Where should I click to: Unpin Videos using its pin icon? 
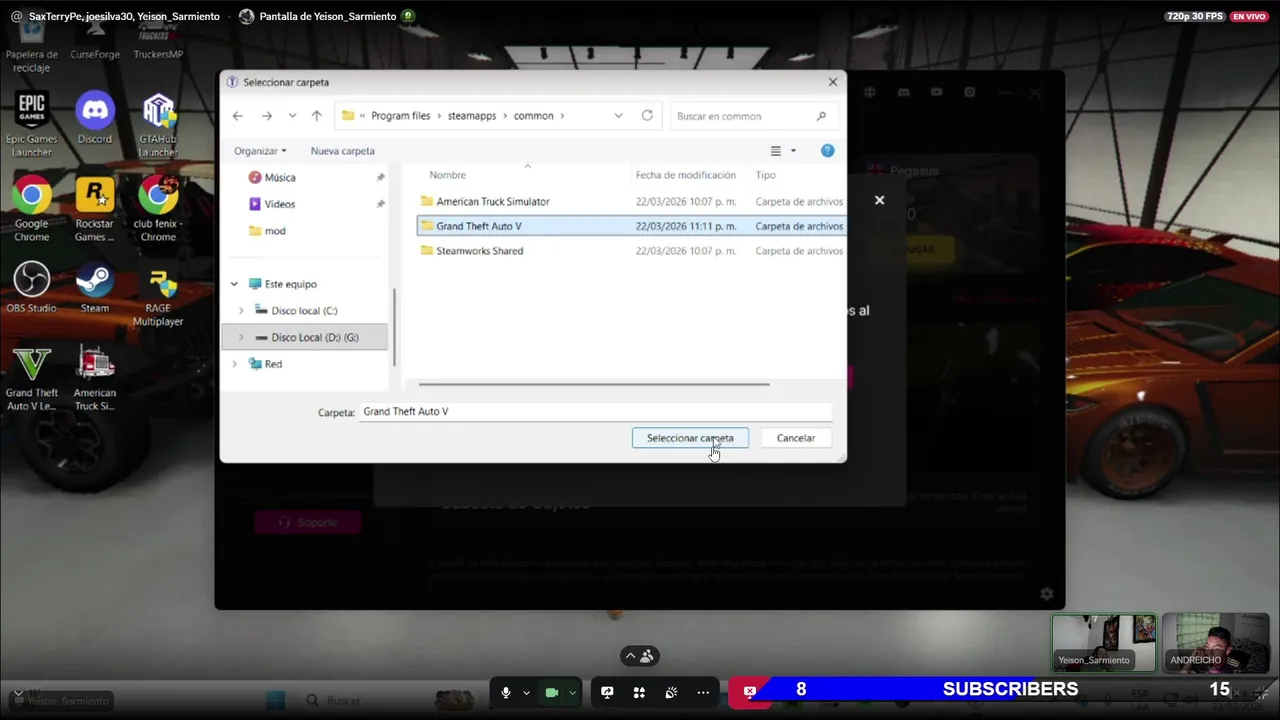(380, 204)
